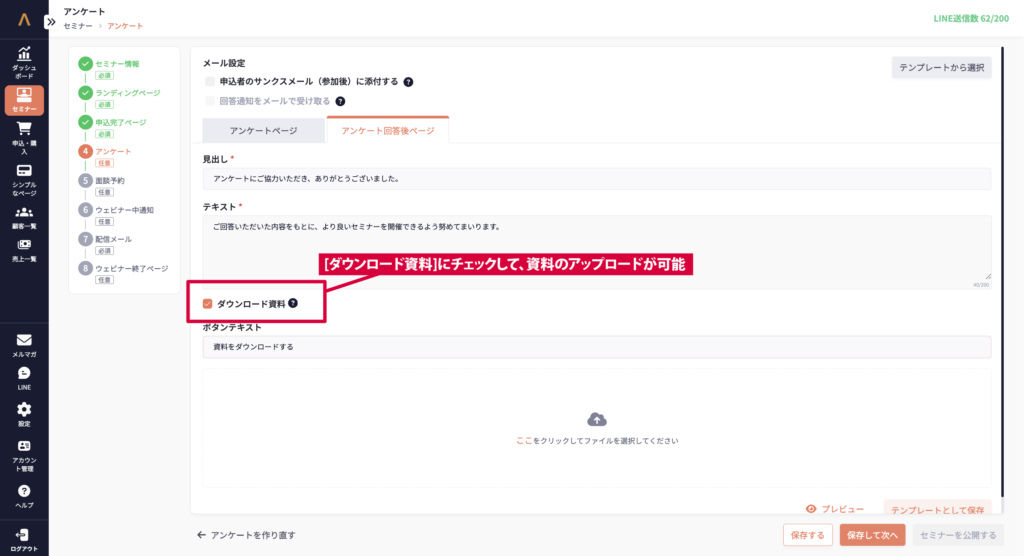Click the ログアウト logout icon
Image resolution: width=1024 pixels, height=556 pixels.
click(x=24, y=536)
